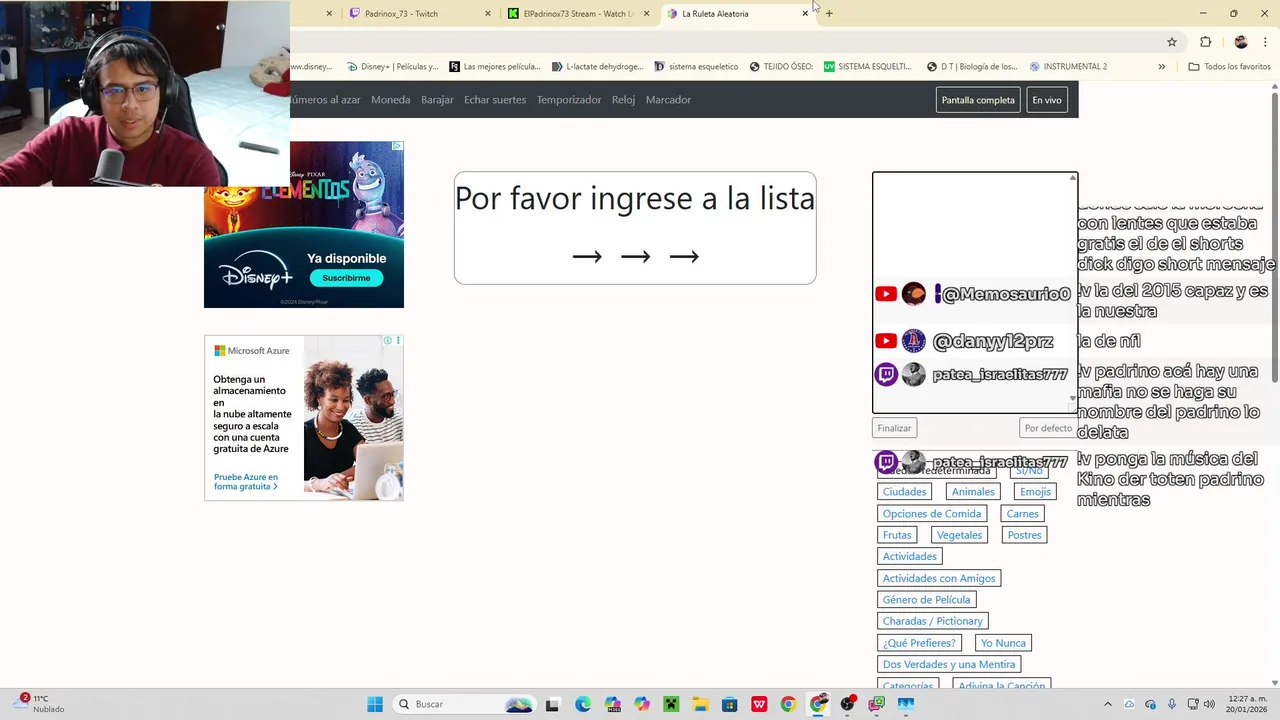Load the Animales preset list
This screenshot has width=1280, height=720.
(x=973, y=492)
